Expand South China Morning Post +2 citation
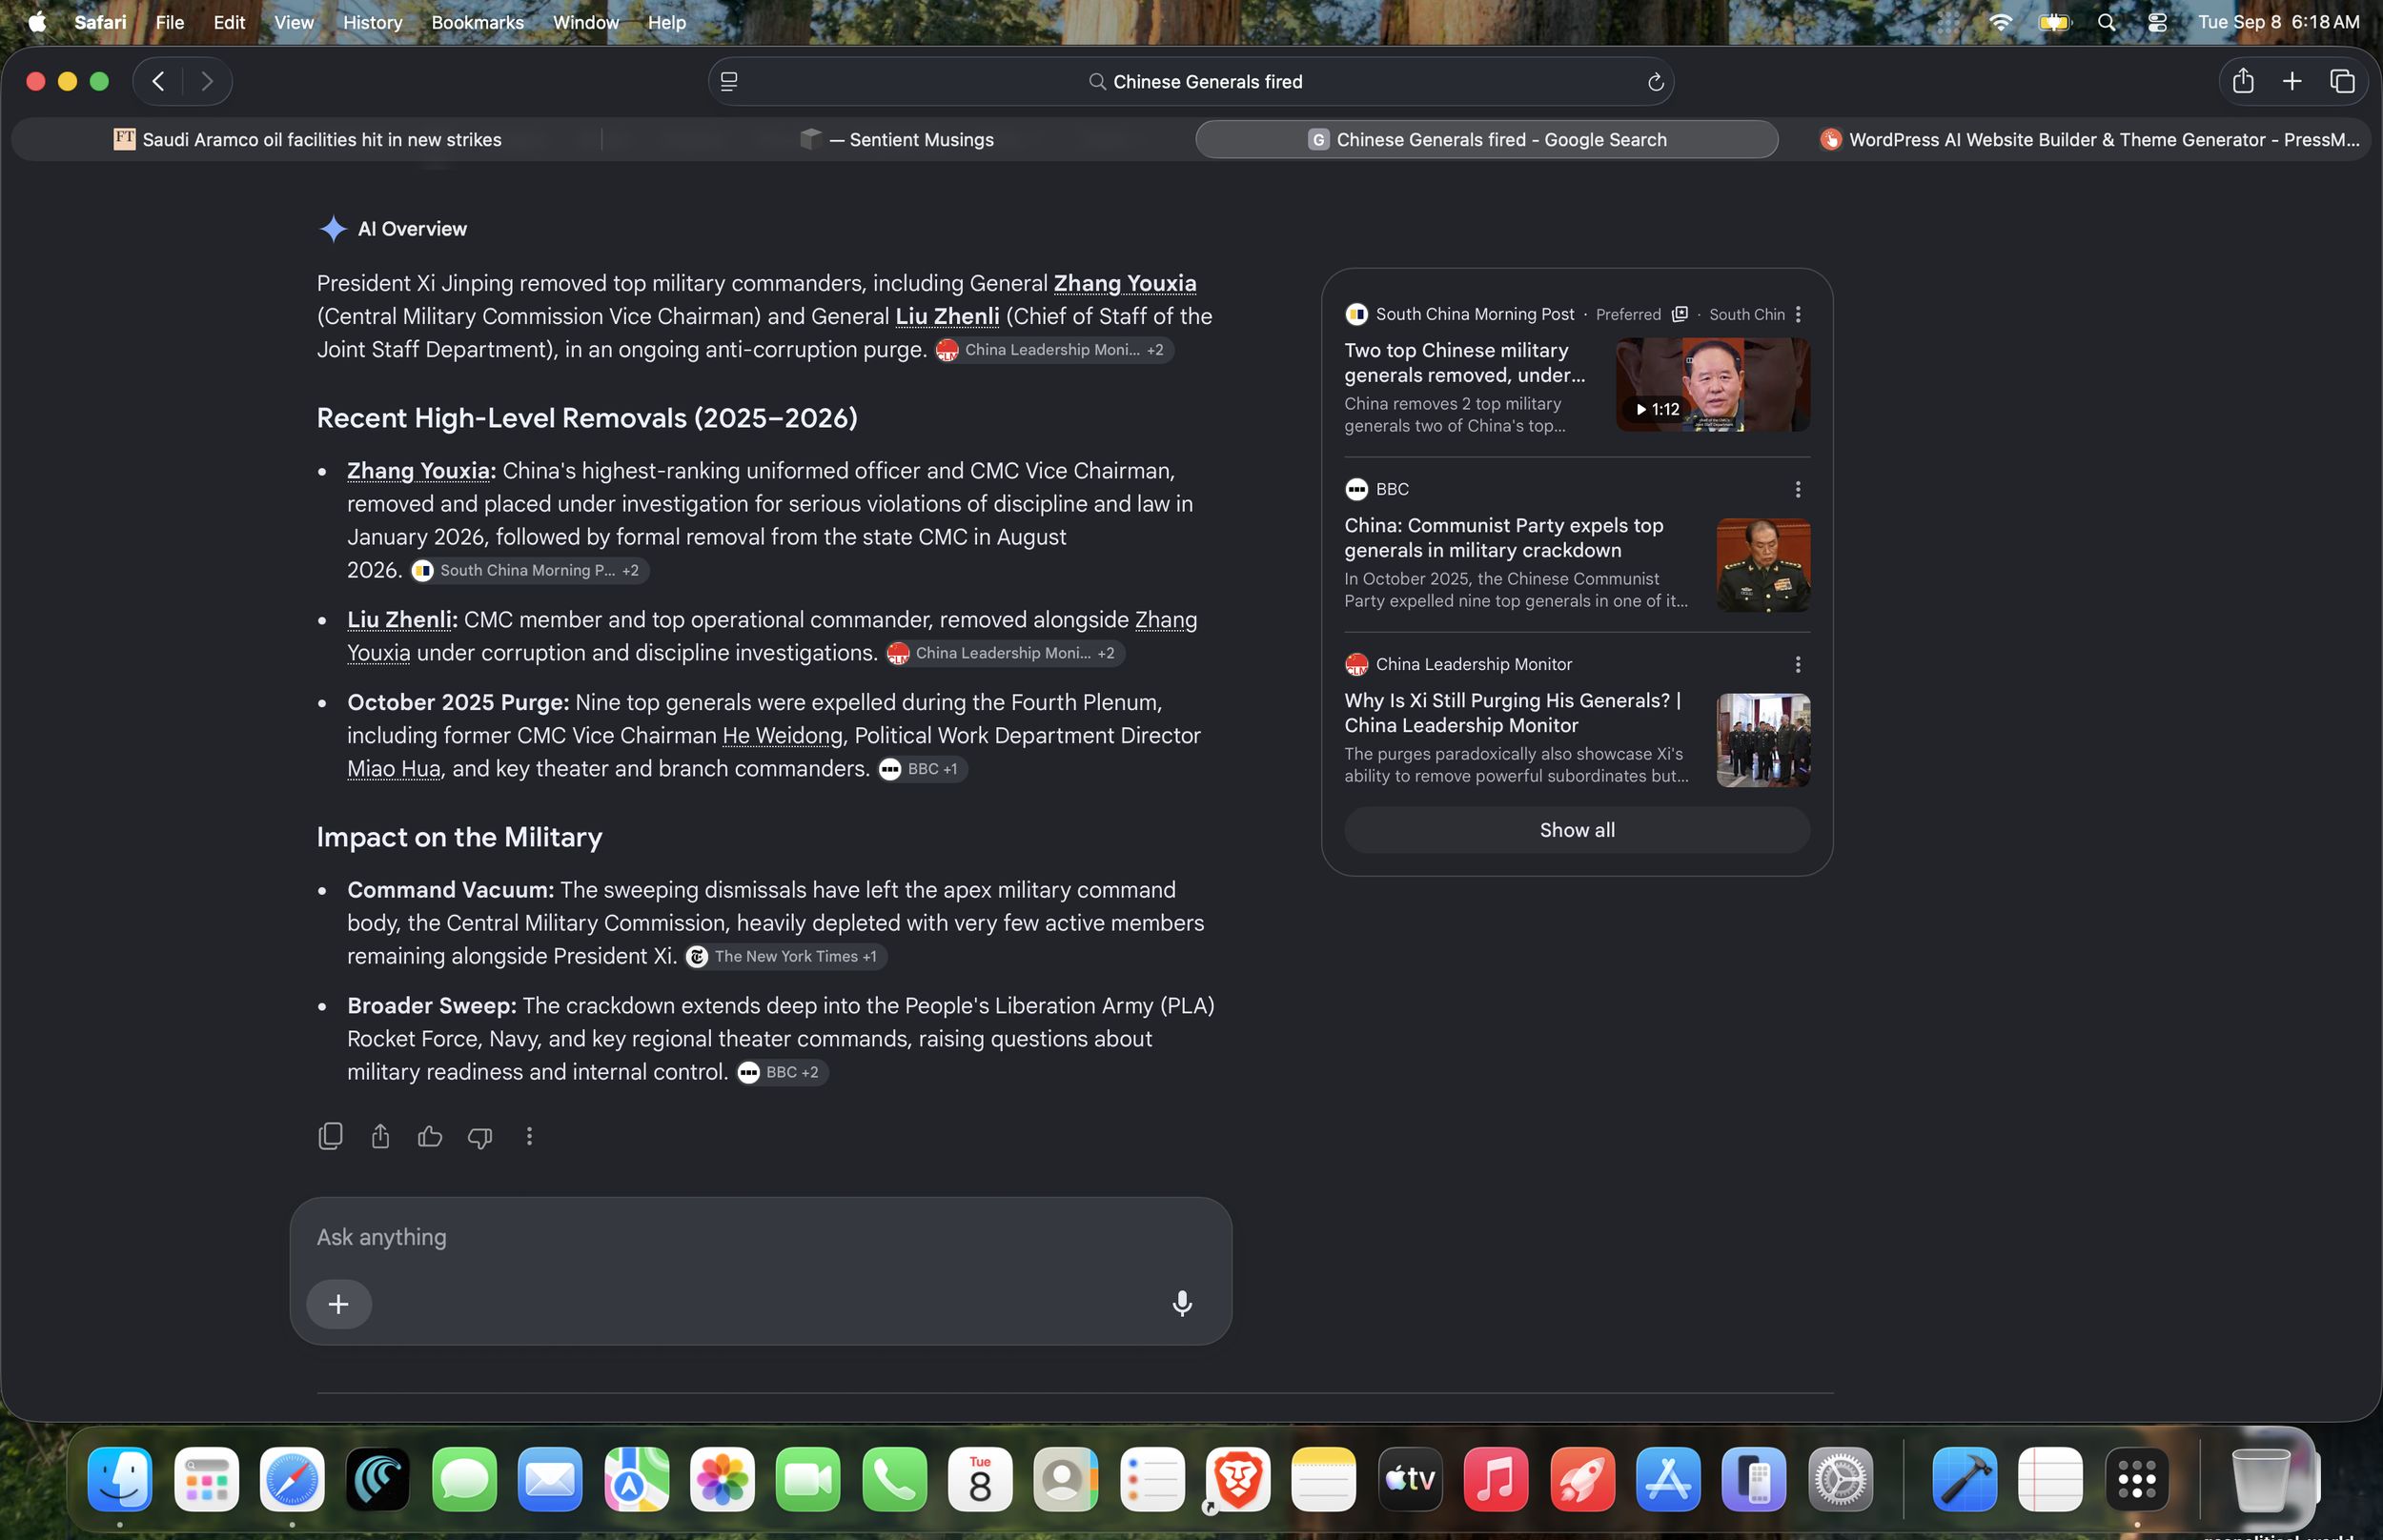 coord(529,570)
